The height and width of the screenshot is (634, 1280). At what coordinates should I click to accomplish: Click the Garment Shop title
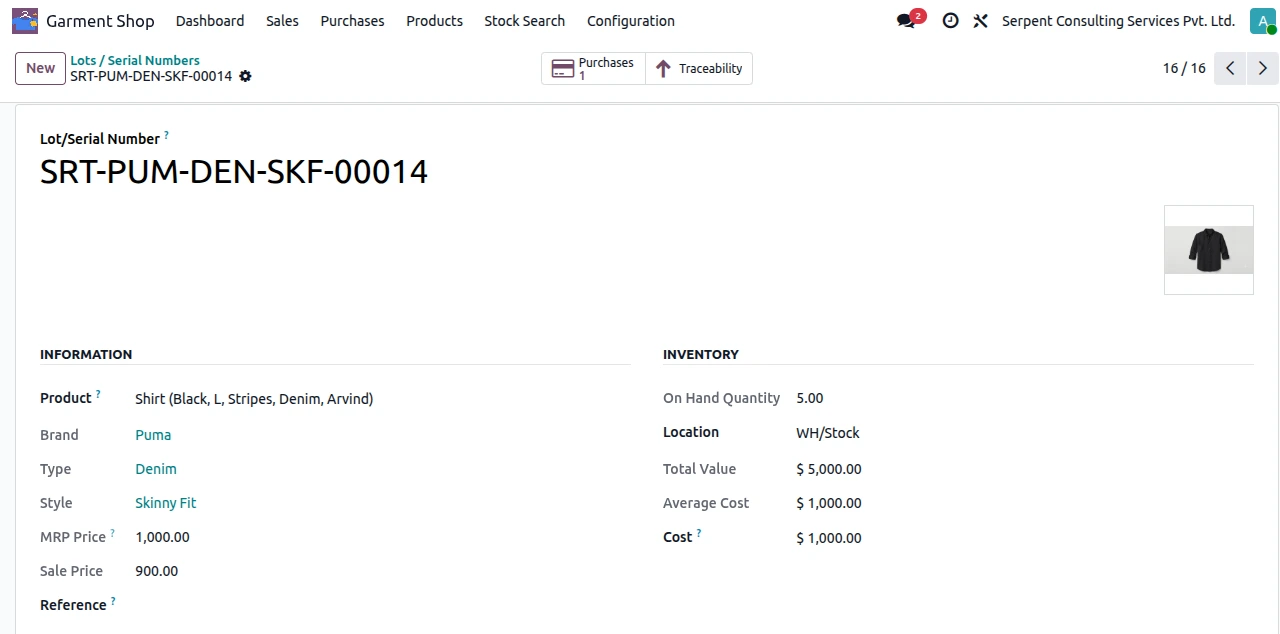point(100,21)
